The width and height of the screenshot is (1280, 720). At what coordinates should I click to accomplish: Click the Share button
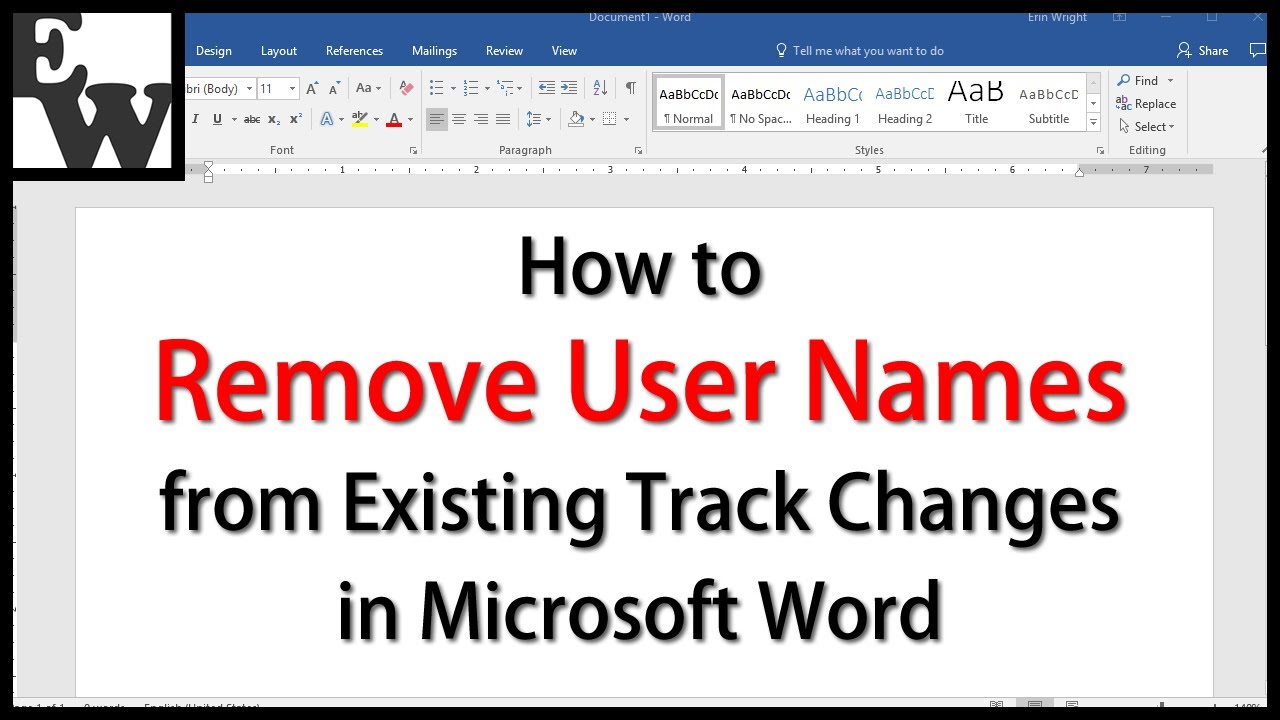pos(1202,50)
